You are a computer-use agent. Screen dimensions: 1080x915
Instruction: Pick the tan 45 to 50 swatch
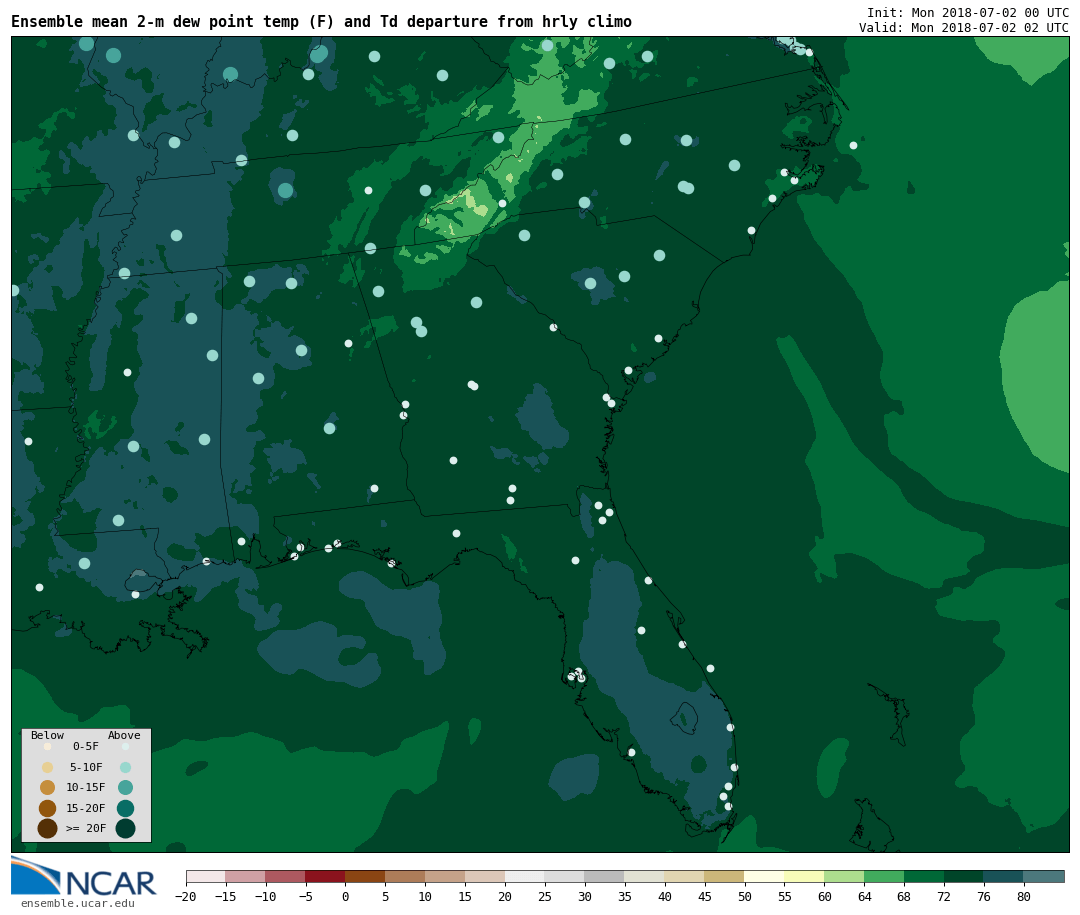tap(725, 877)
